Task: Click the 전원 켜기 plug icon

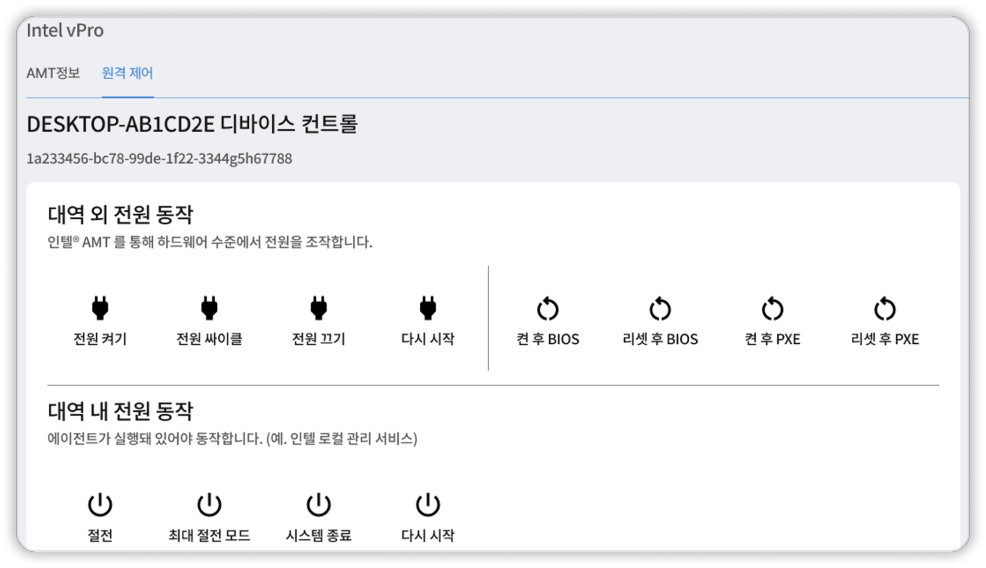Action: click(x=100, y=305)
